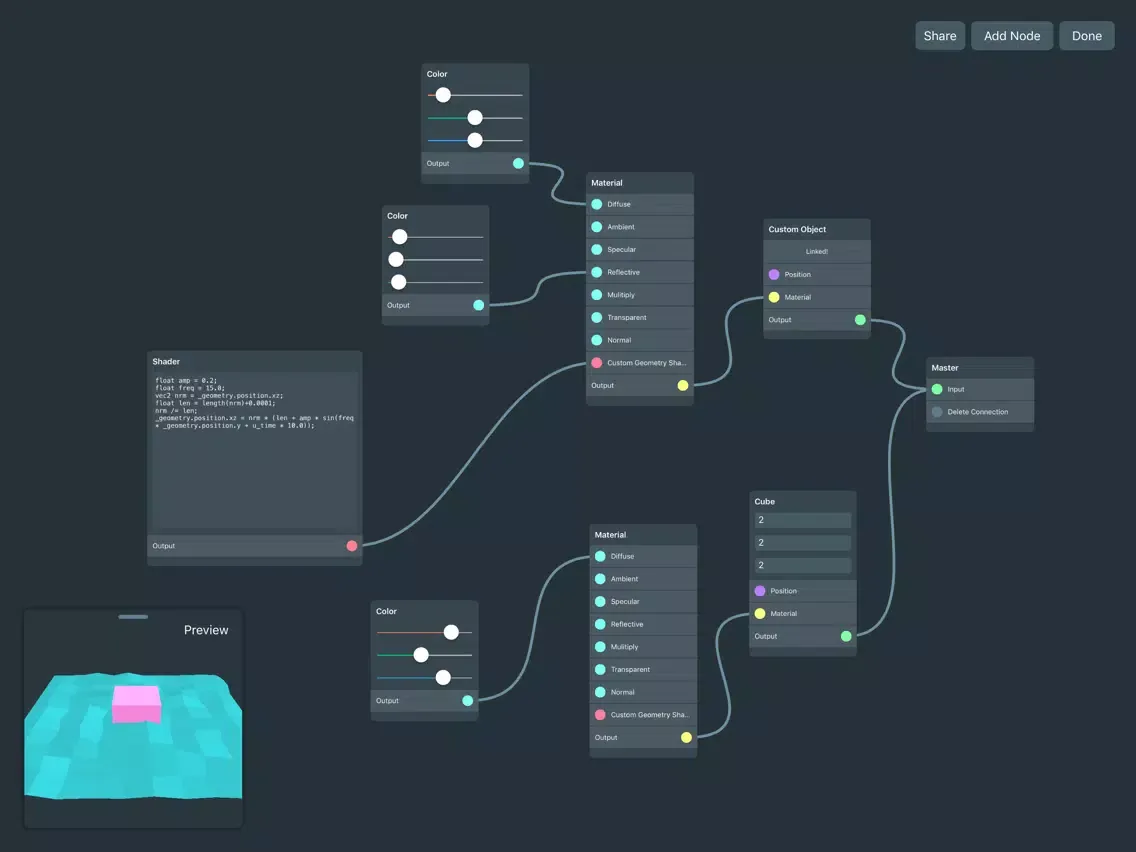The image size is (1136, 852).
Task: Adjust green slider of Color node feeding Cube's Material
Action: pos(420,655)
